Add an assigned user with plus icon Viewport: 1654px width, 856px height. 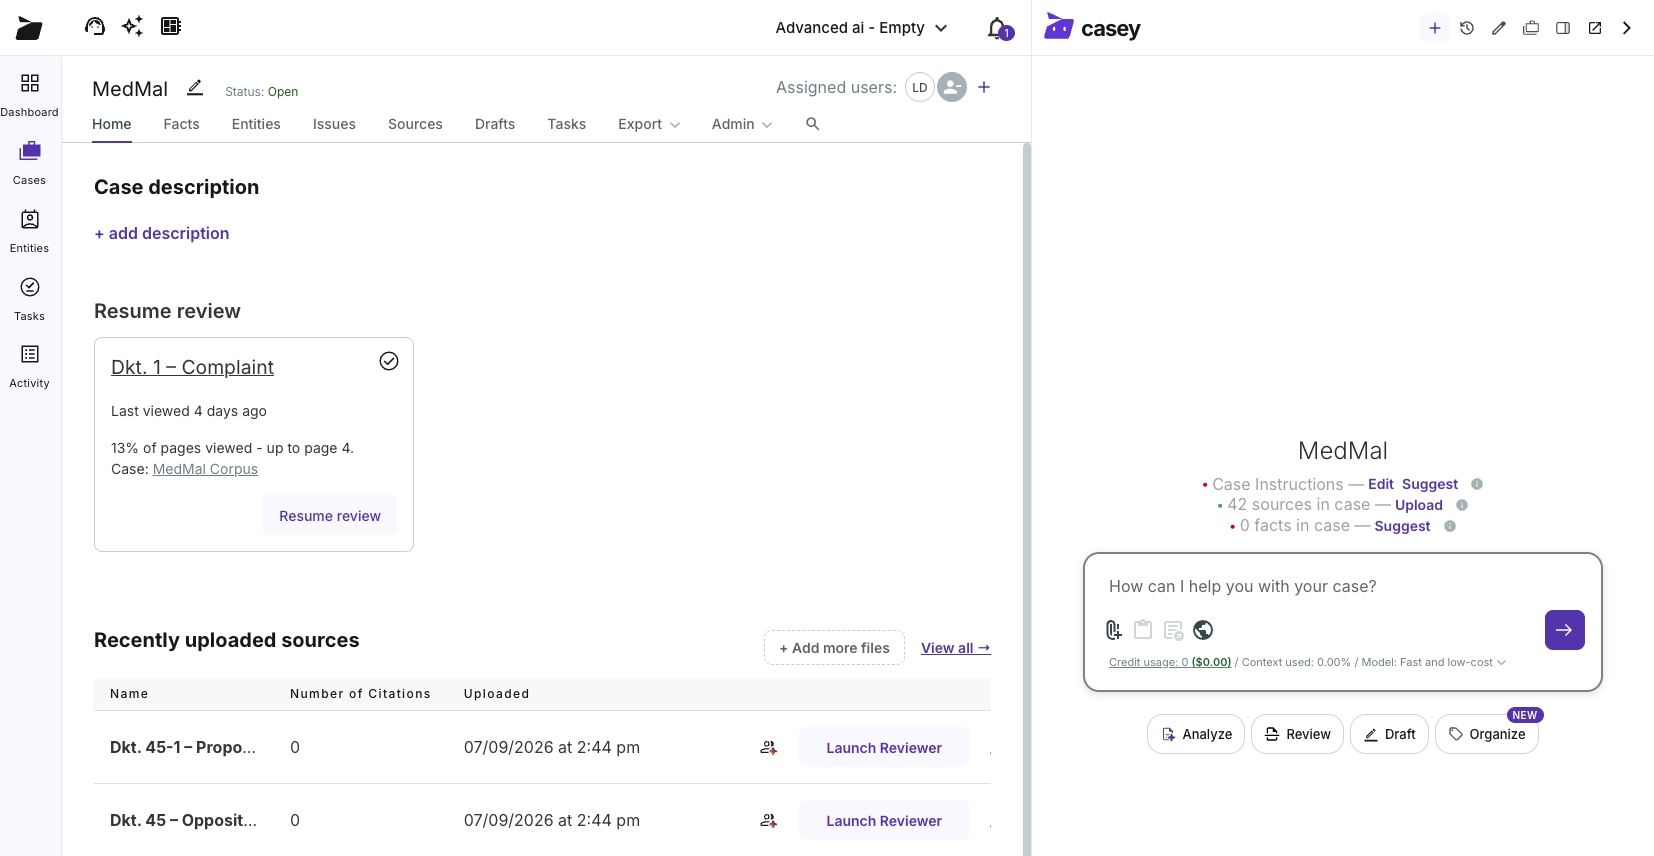(x=984, y=87)
